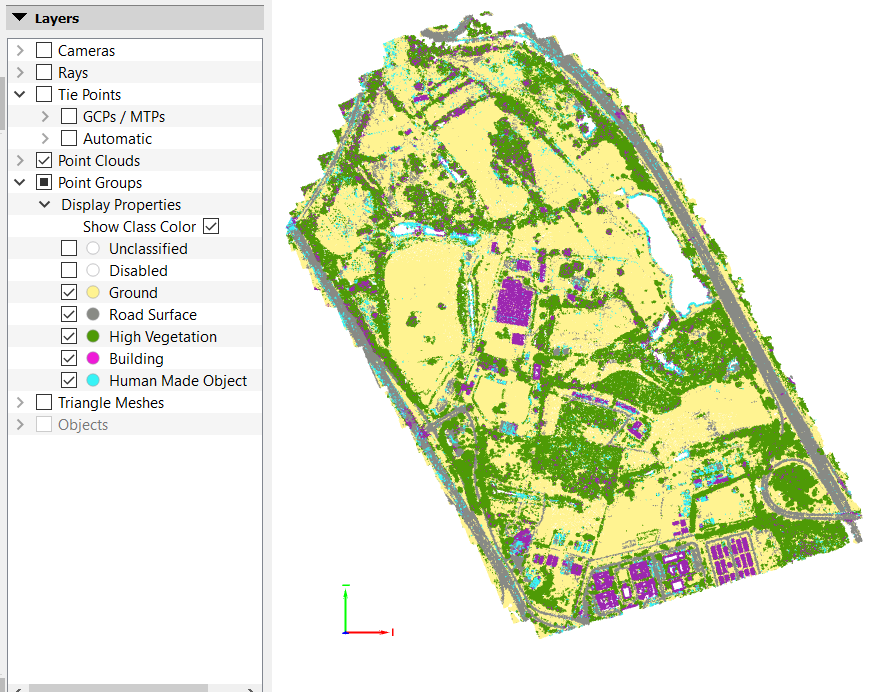This screenshot has height=692, width=887.
Task: Collapse the Point Groups layer
Action: [20, 183]
